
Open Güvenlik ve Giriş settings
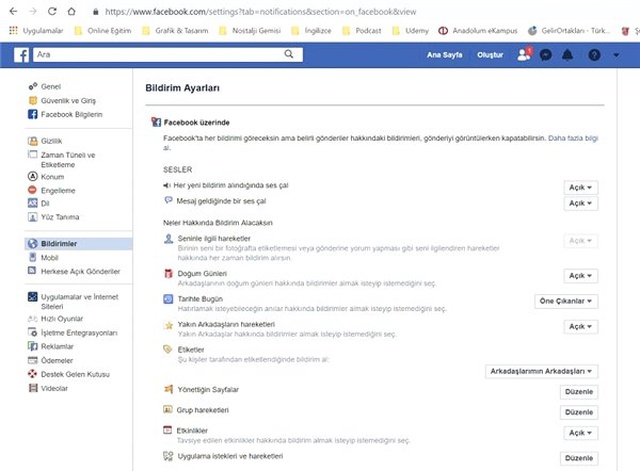[62, 100]
